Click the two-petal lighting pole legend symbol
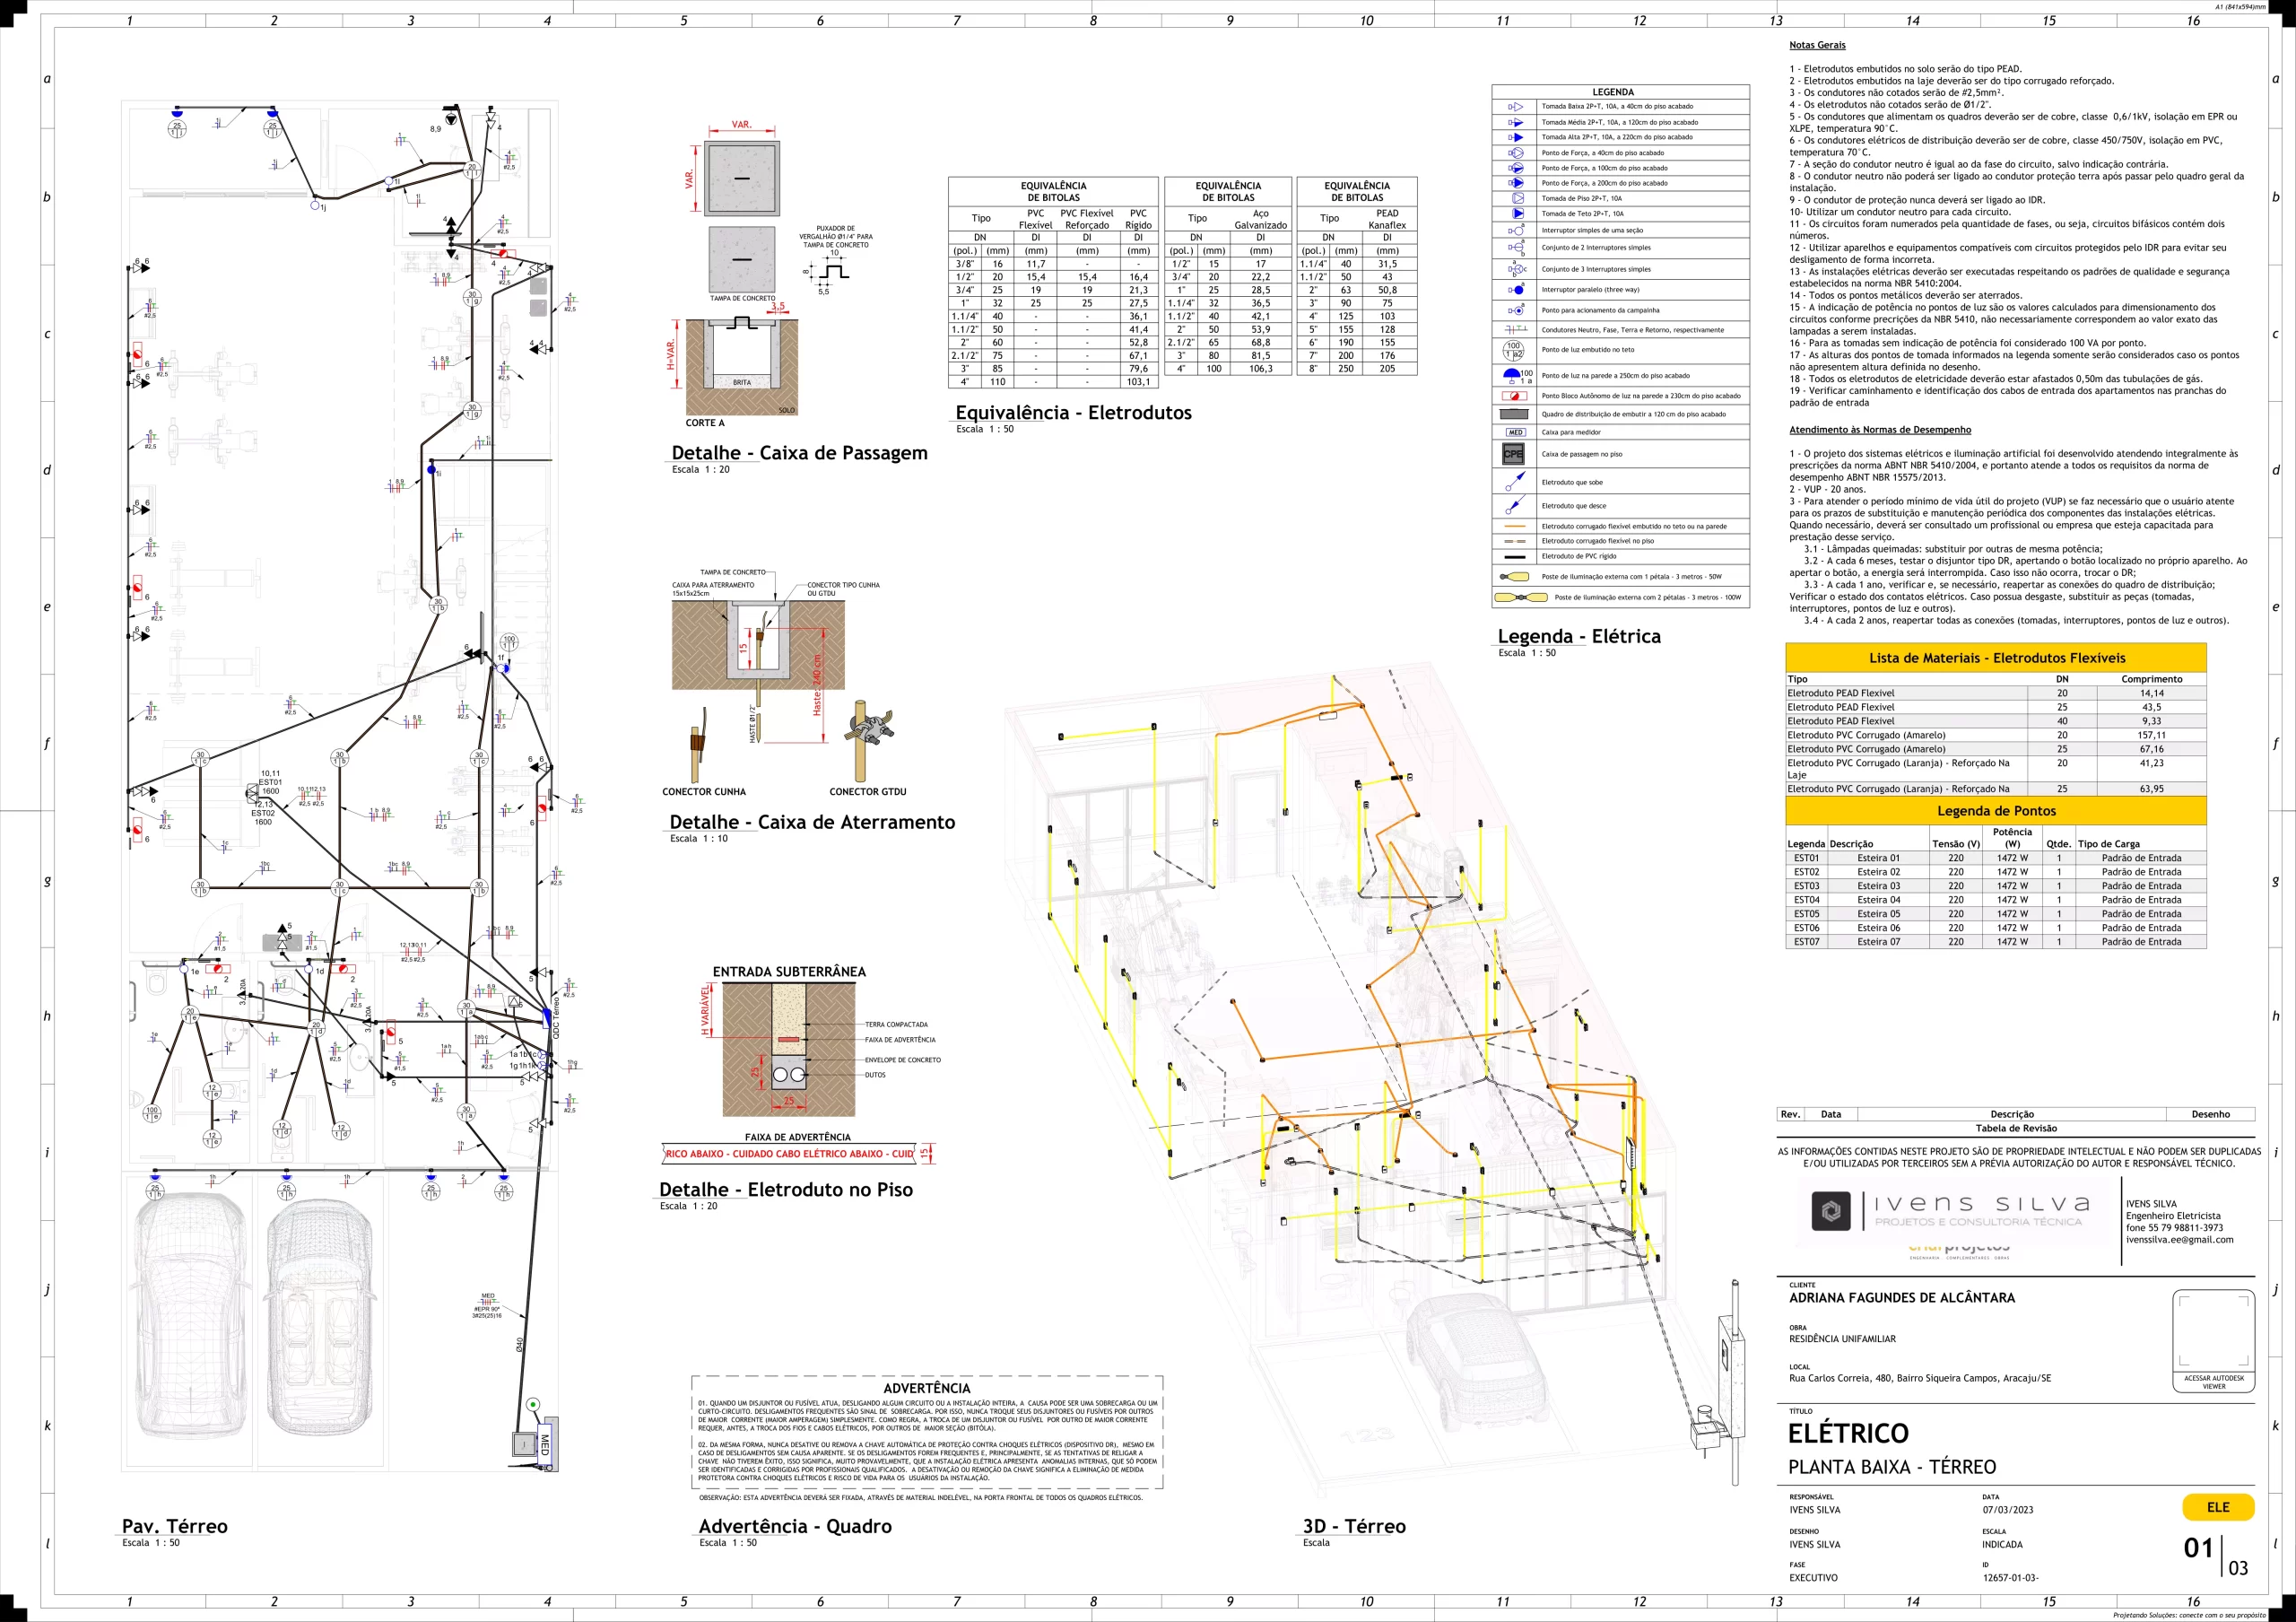This screenshot has height=1622, width=2296. coord(1520,597)
